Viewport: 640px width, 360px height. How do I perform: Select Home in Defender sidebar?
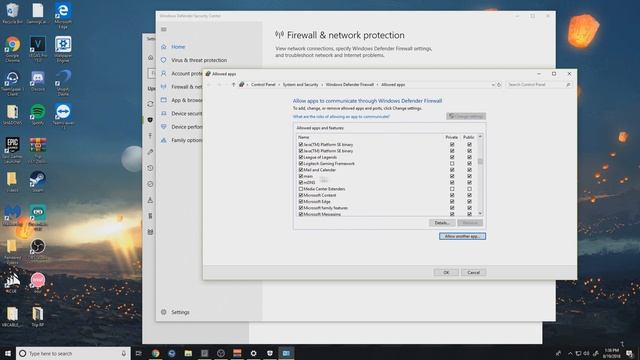(178, 47)
